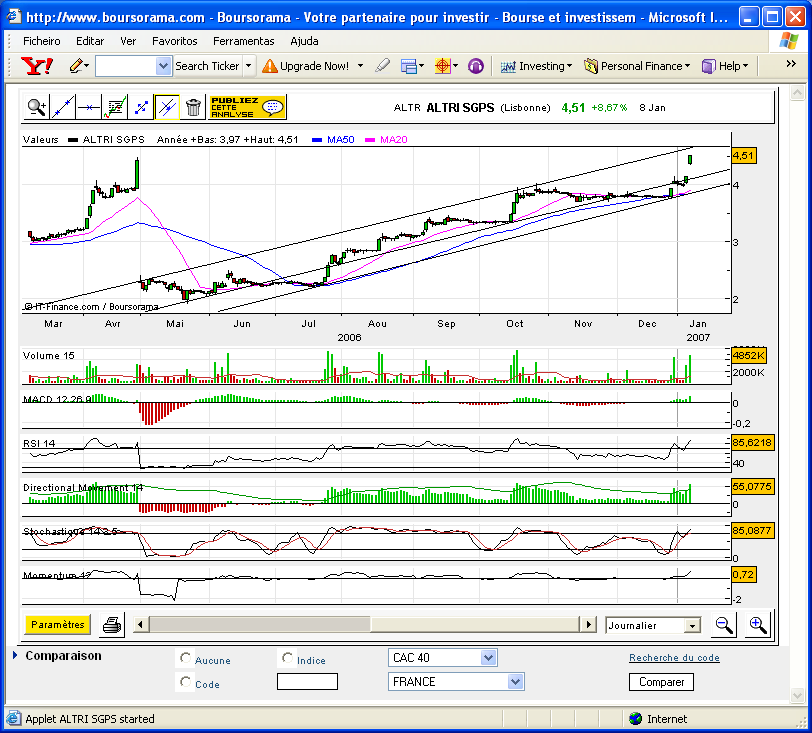Image resolution: width=812 pixels, height=733 pixels.
Task: Click the Yahoo toolbar pencil icon
Action: point(76,66)
